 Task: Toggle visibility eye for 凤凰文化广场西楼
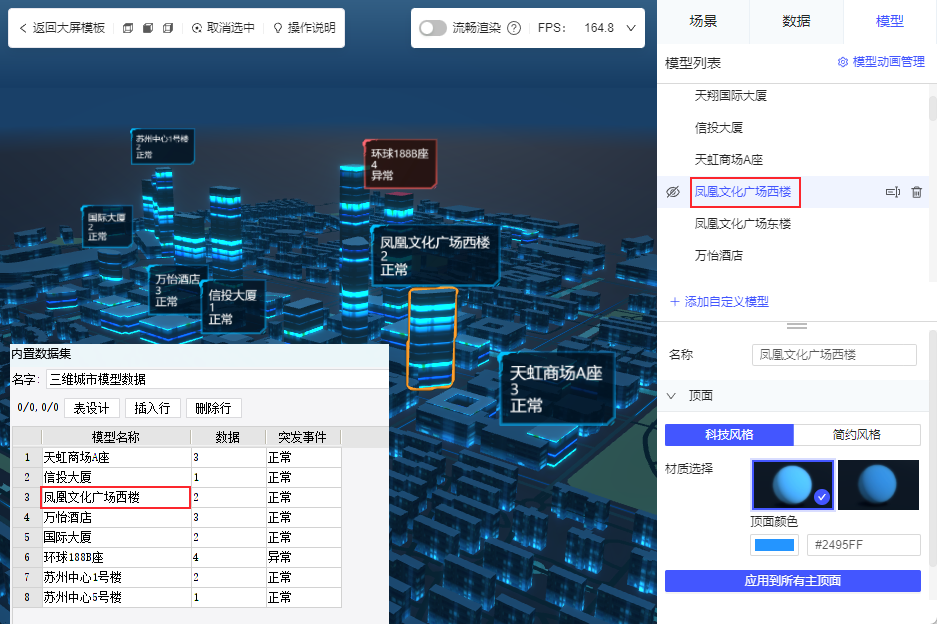click(673, 192)
